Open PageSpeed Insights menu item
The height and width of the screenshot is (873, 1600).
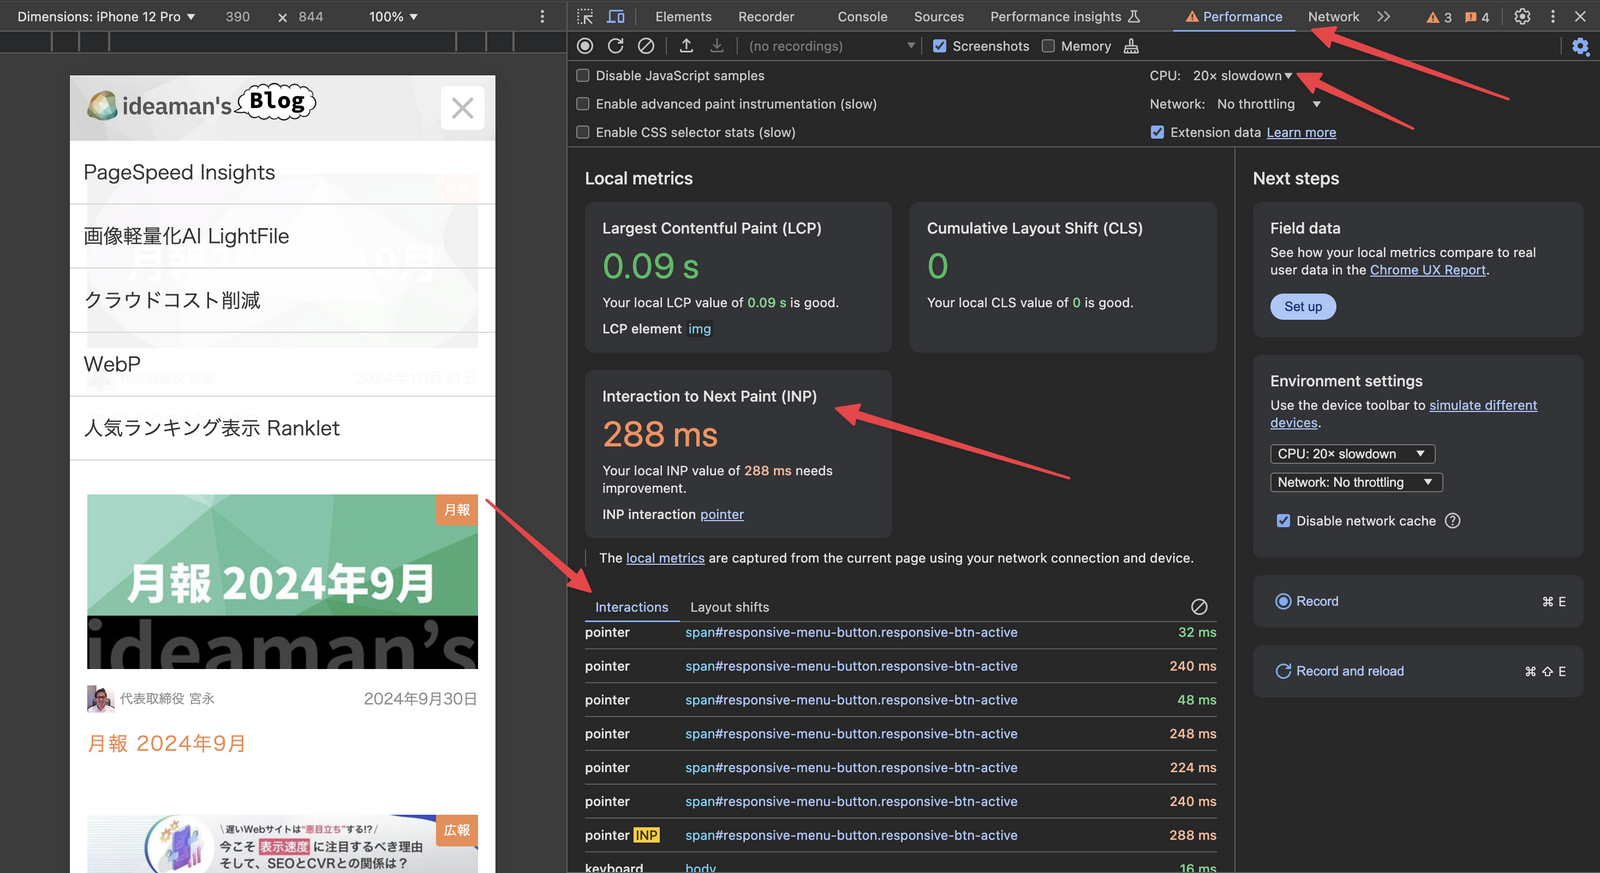click(282, 172)
